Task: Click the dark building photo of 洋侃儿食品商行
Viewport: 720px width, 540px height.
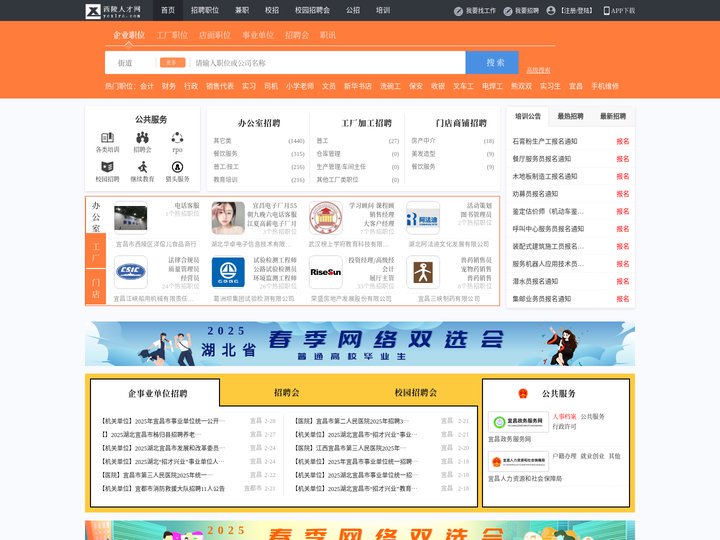Action: pyautogui.click(x=131, y=218)
